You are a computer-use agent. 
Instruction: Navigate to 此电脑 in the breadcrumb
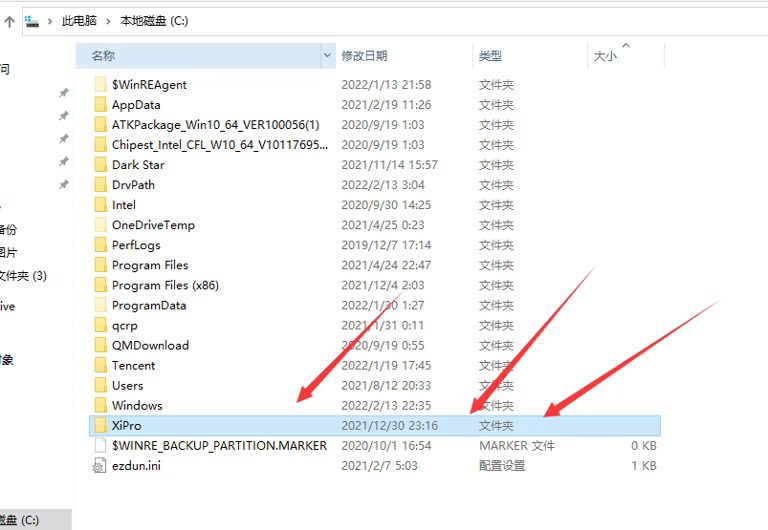click(80, 20)
